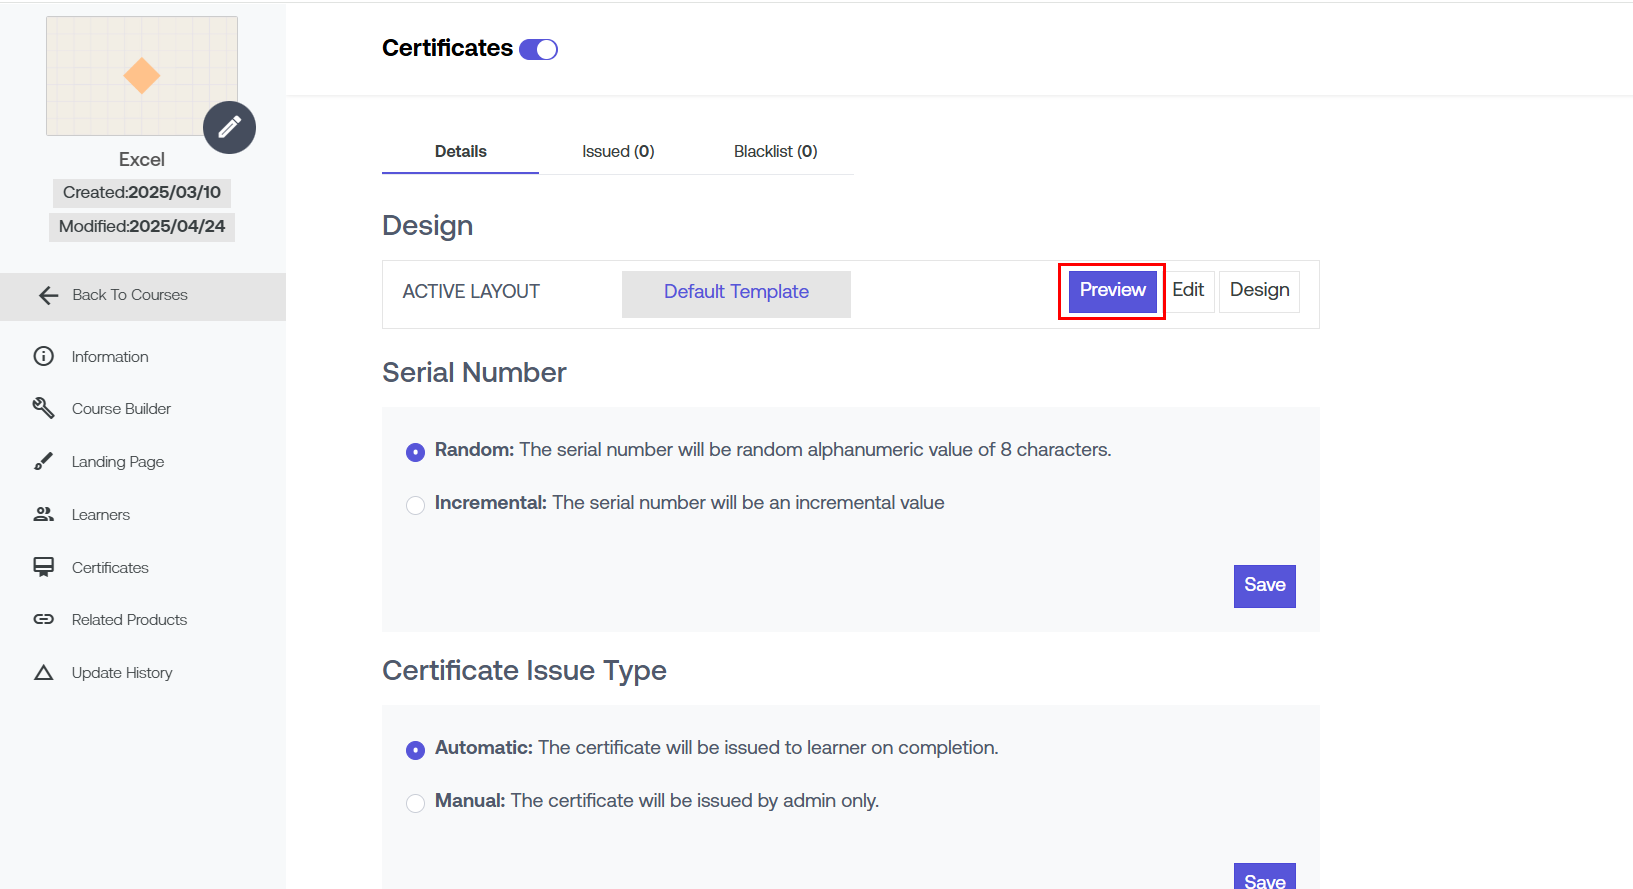Select the Incremental serial number option

[x=416, y=505]
